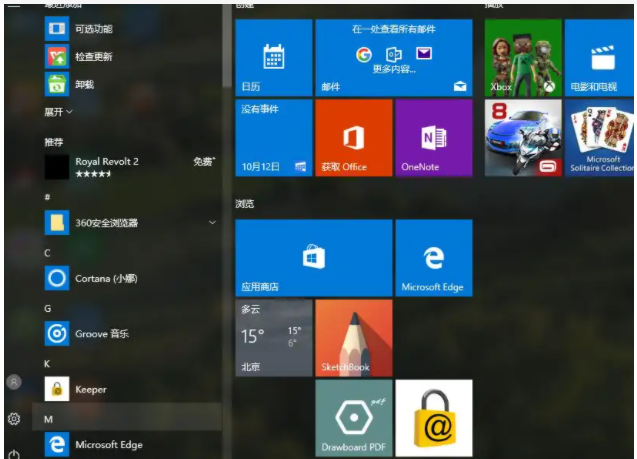The width and height of the screenshot is (637, 459).
Task: Open the 没有事件 10月12日 calendar tile
Action: (x=274, y=138)
